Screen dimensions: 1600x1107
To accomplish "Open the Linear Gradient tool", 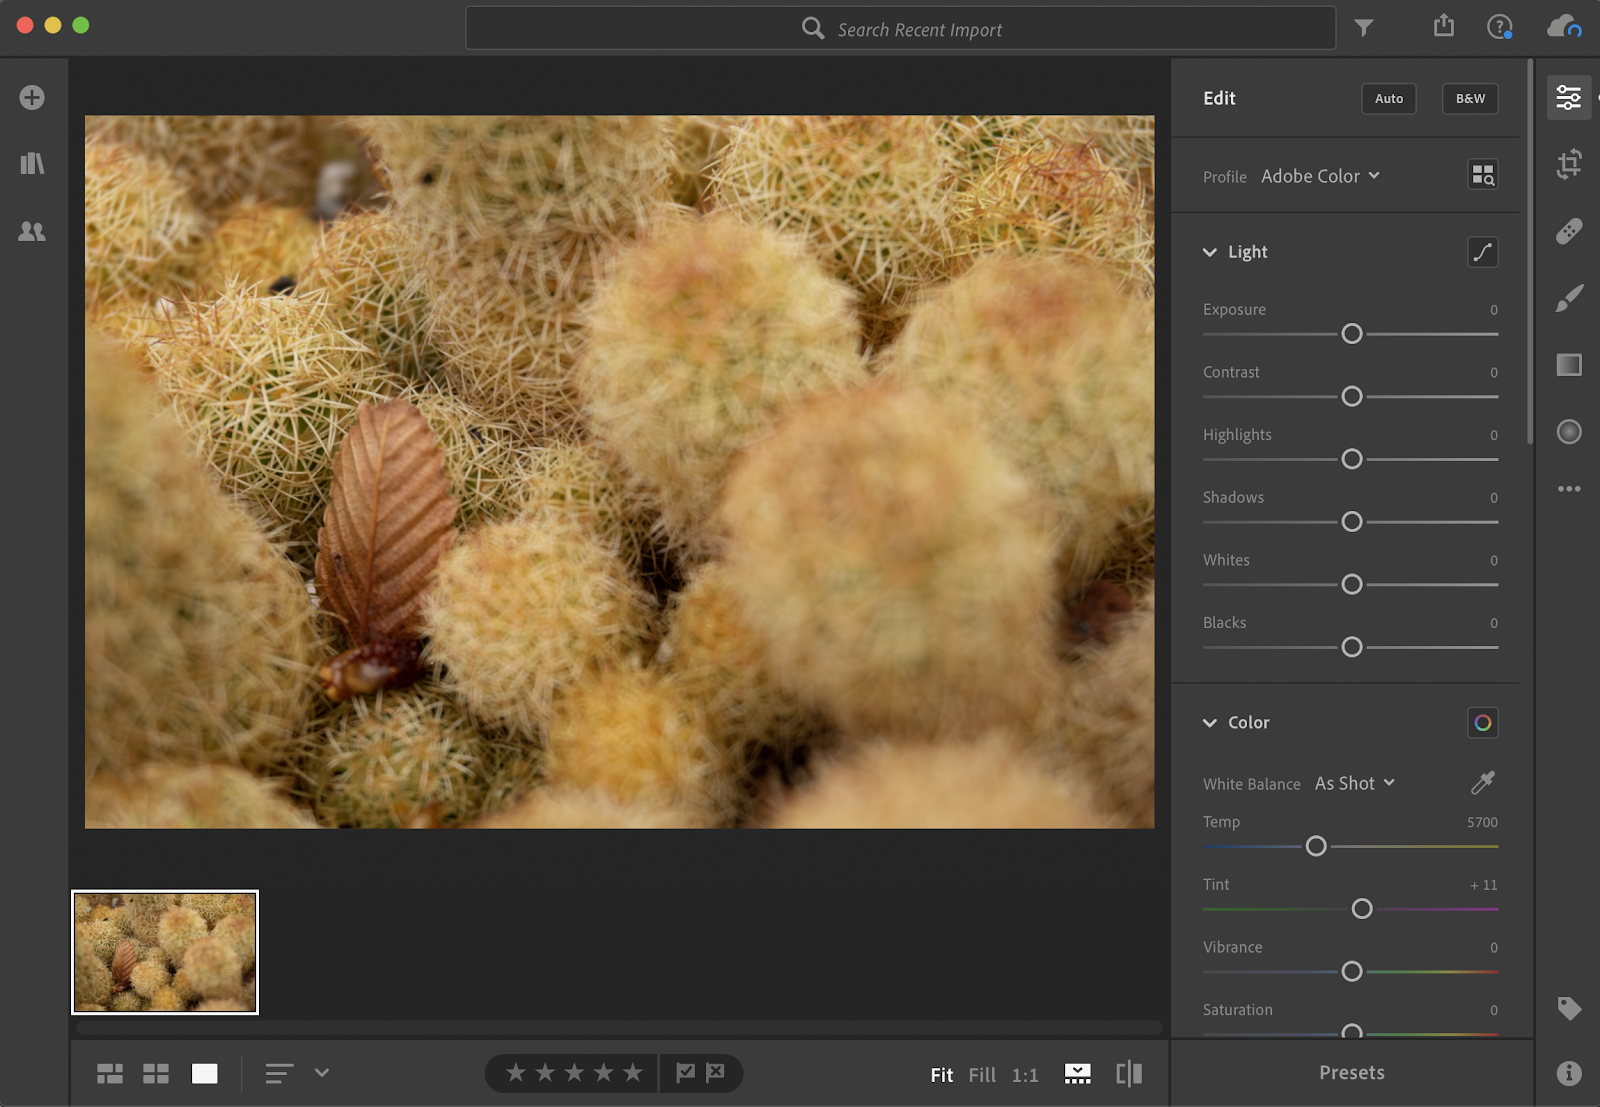I will tap(1568, 365).
